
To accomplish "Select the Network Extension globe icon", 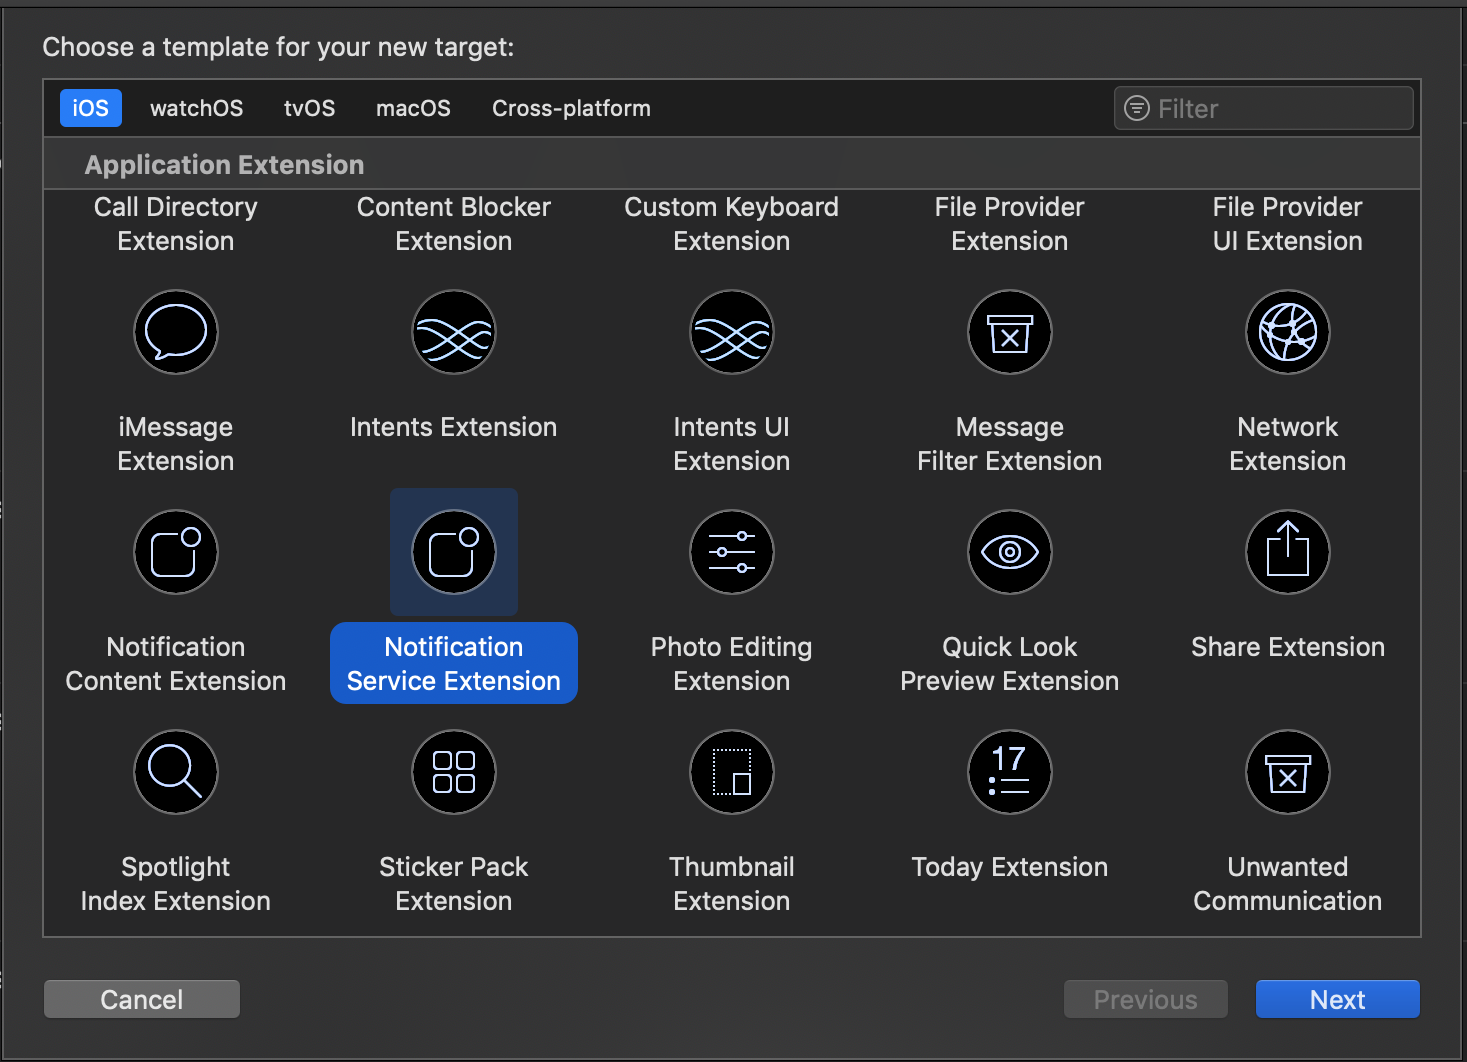I will (x=1288, y=332).
